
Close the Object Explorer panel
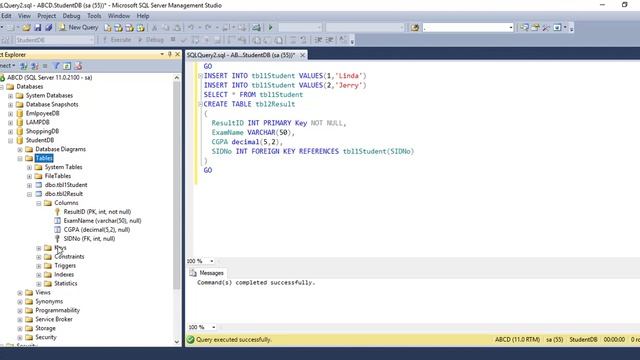tap(178, 54)
